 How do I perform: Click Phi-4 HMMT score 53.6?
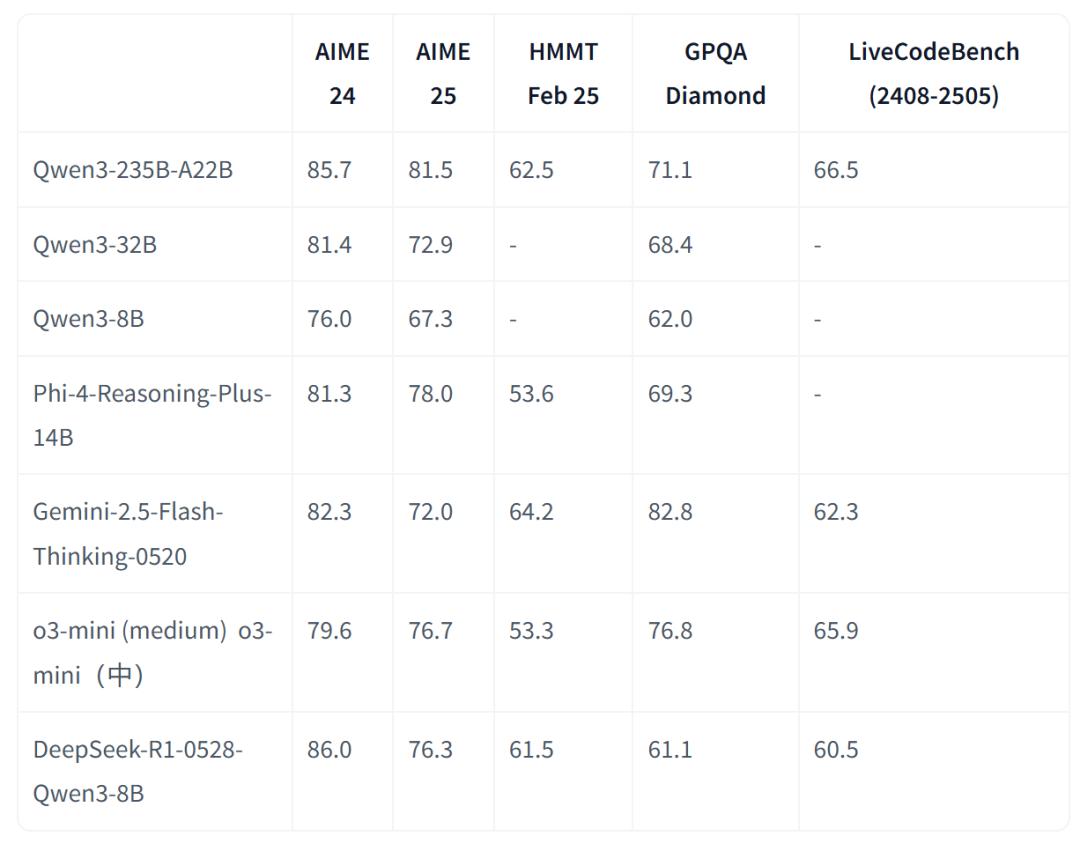pos(531,394)
